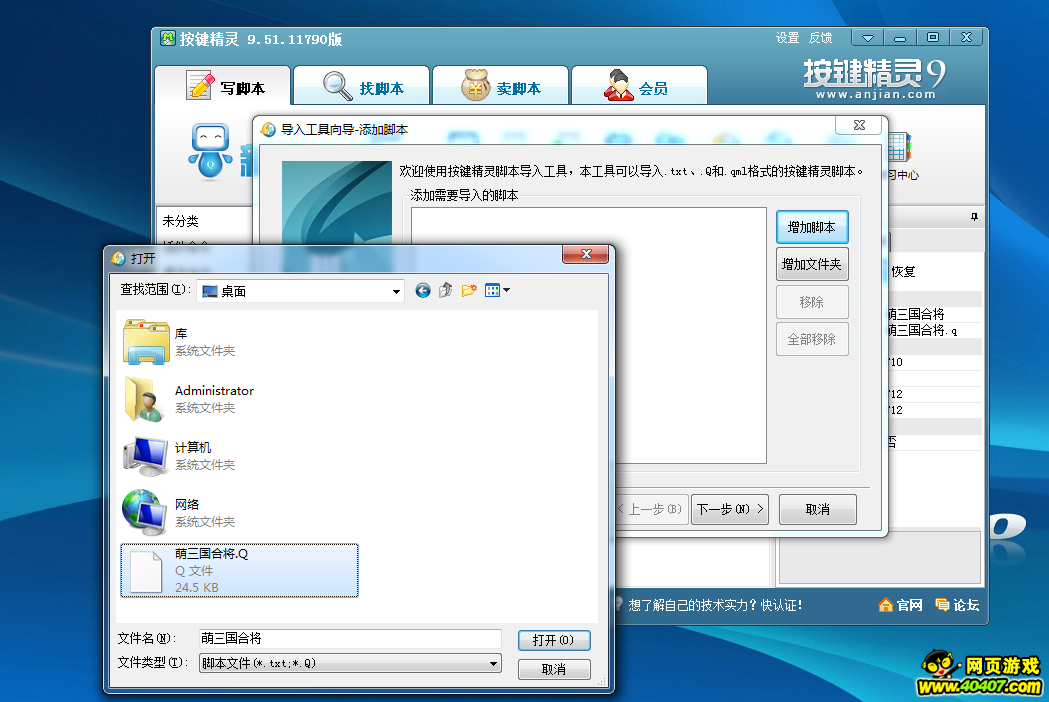Switch to the 找脚本 tab
1049x702 pixels.
362,86
